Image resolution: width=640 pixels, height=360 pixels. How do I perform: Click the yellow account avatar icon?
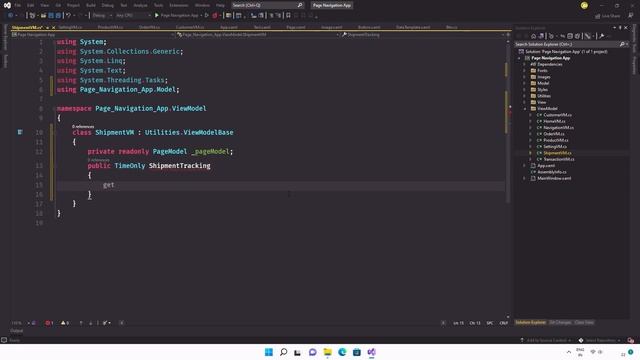click(x=584, y=5)
